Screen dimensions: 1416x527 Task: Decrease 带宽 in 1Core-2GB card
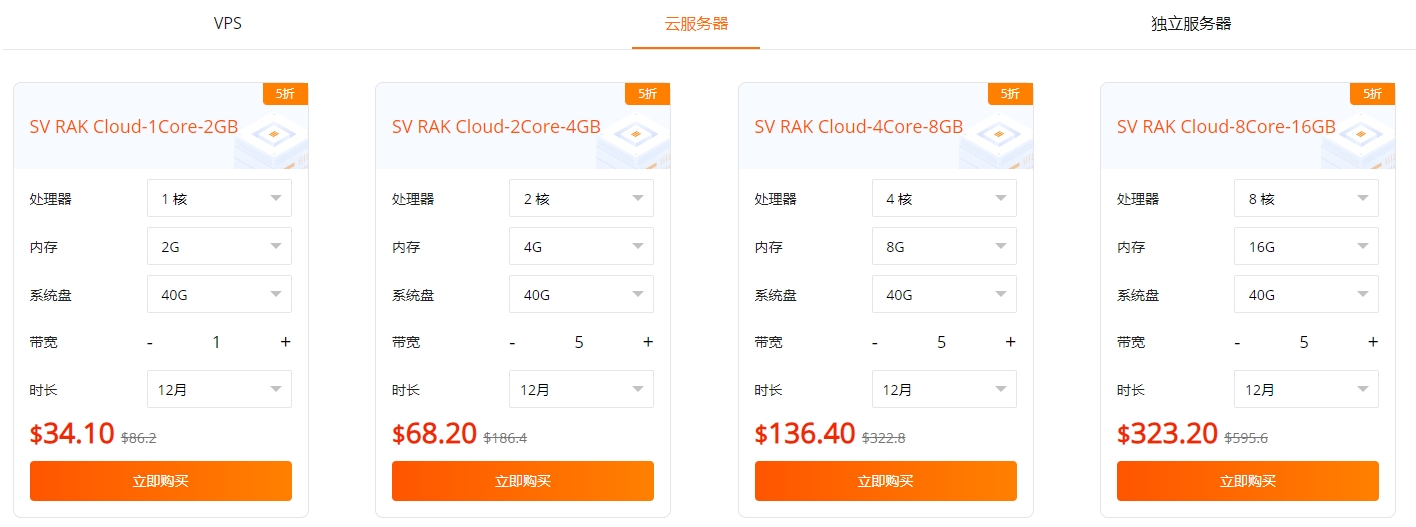(150, 342)
